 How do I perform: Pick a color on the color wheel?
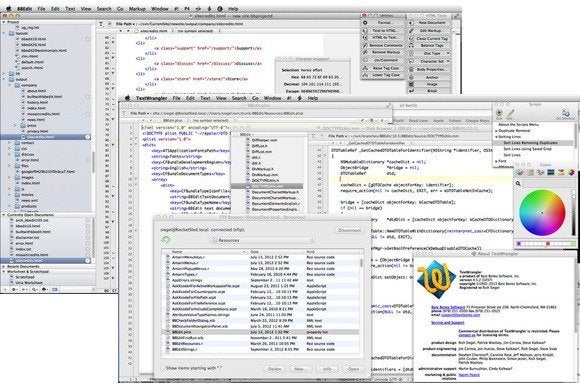point(542,213)
